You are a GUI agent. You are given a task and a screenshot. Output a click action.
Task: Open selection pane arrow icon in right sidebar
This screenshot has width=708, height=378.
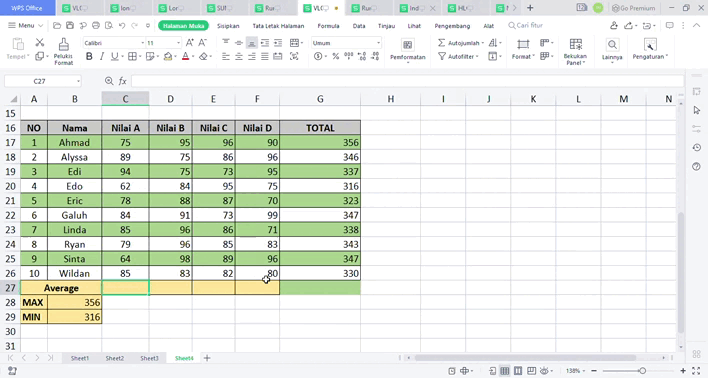[x=696, y=110]
